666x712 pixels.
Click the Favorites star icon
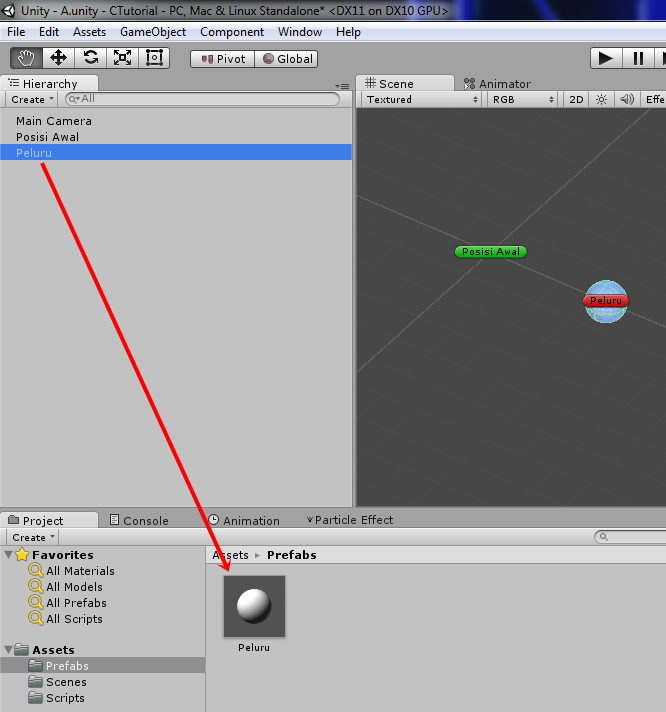[22, 554]
